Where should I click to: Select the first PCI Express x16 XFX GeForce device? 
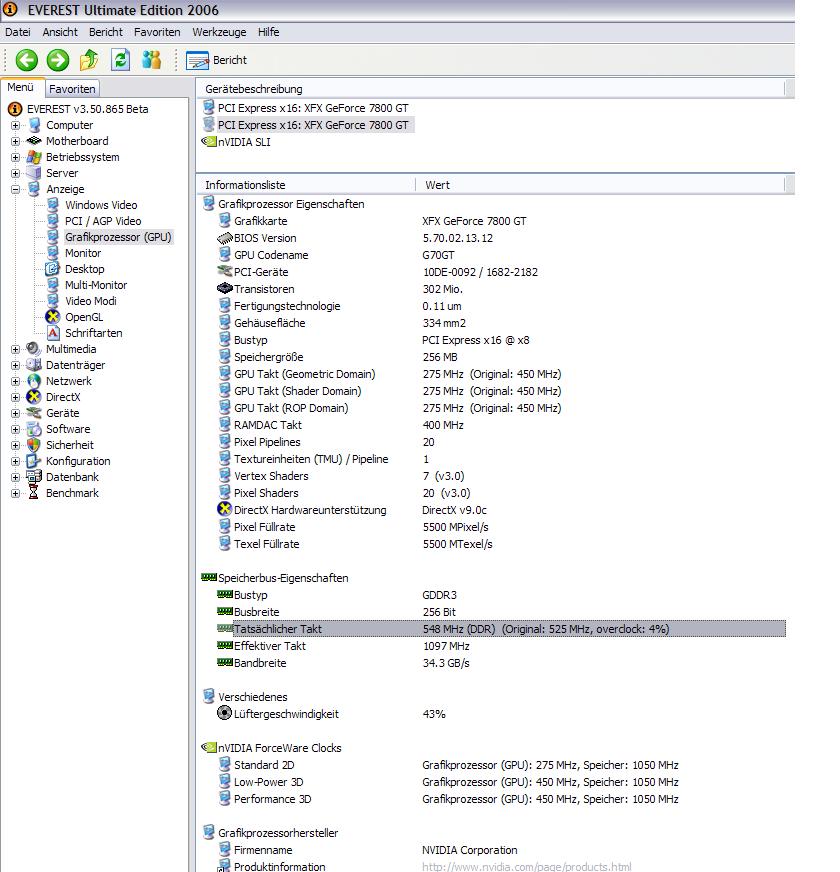[x=313, y=108]
